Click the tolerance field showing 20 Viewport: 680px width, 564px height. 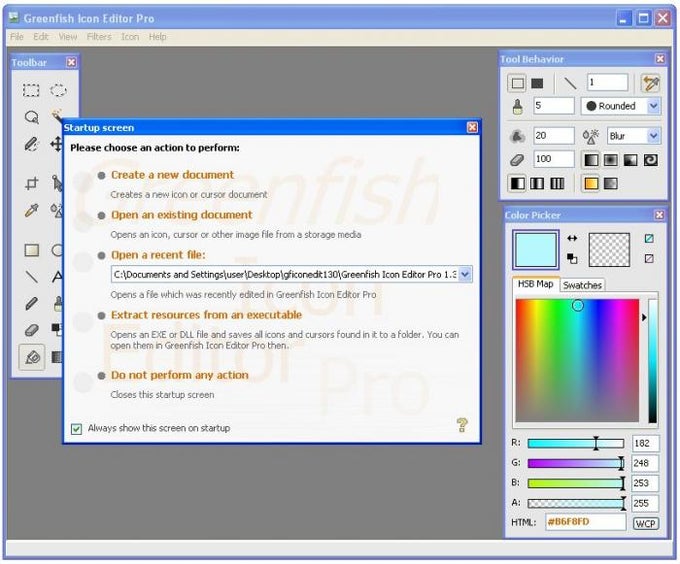point(554,136)
